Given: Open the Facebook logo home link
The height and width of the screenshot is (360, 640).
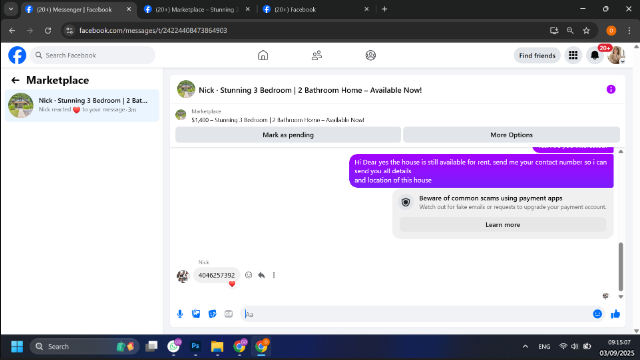Looking at the screenshot, I should pyautogui.click(x=17, y=55).
